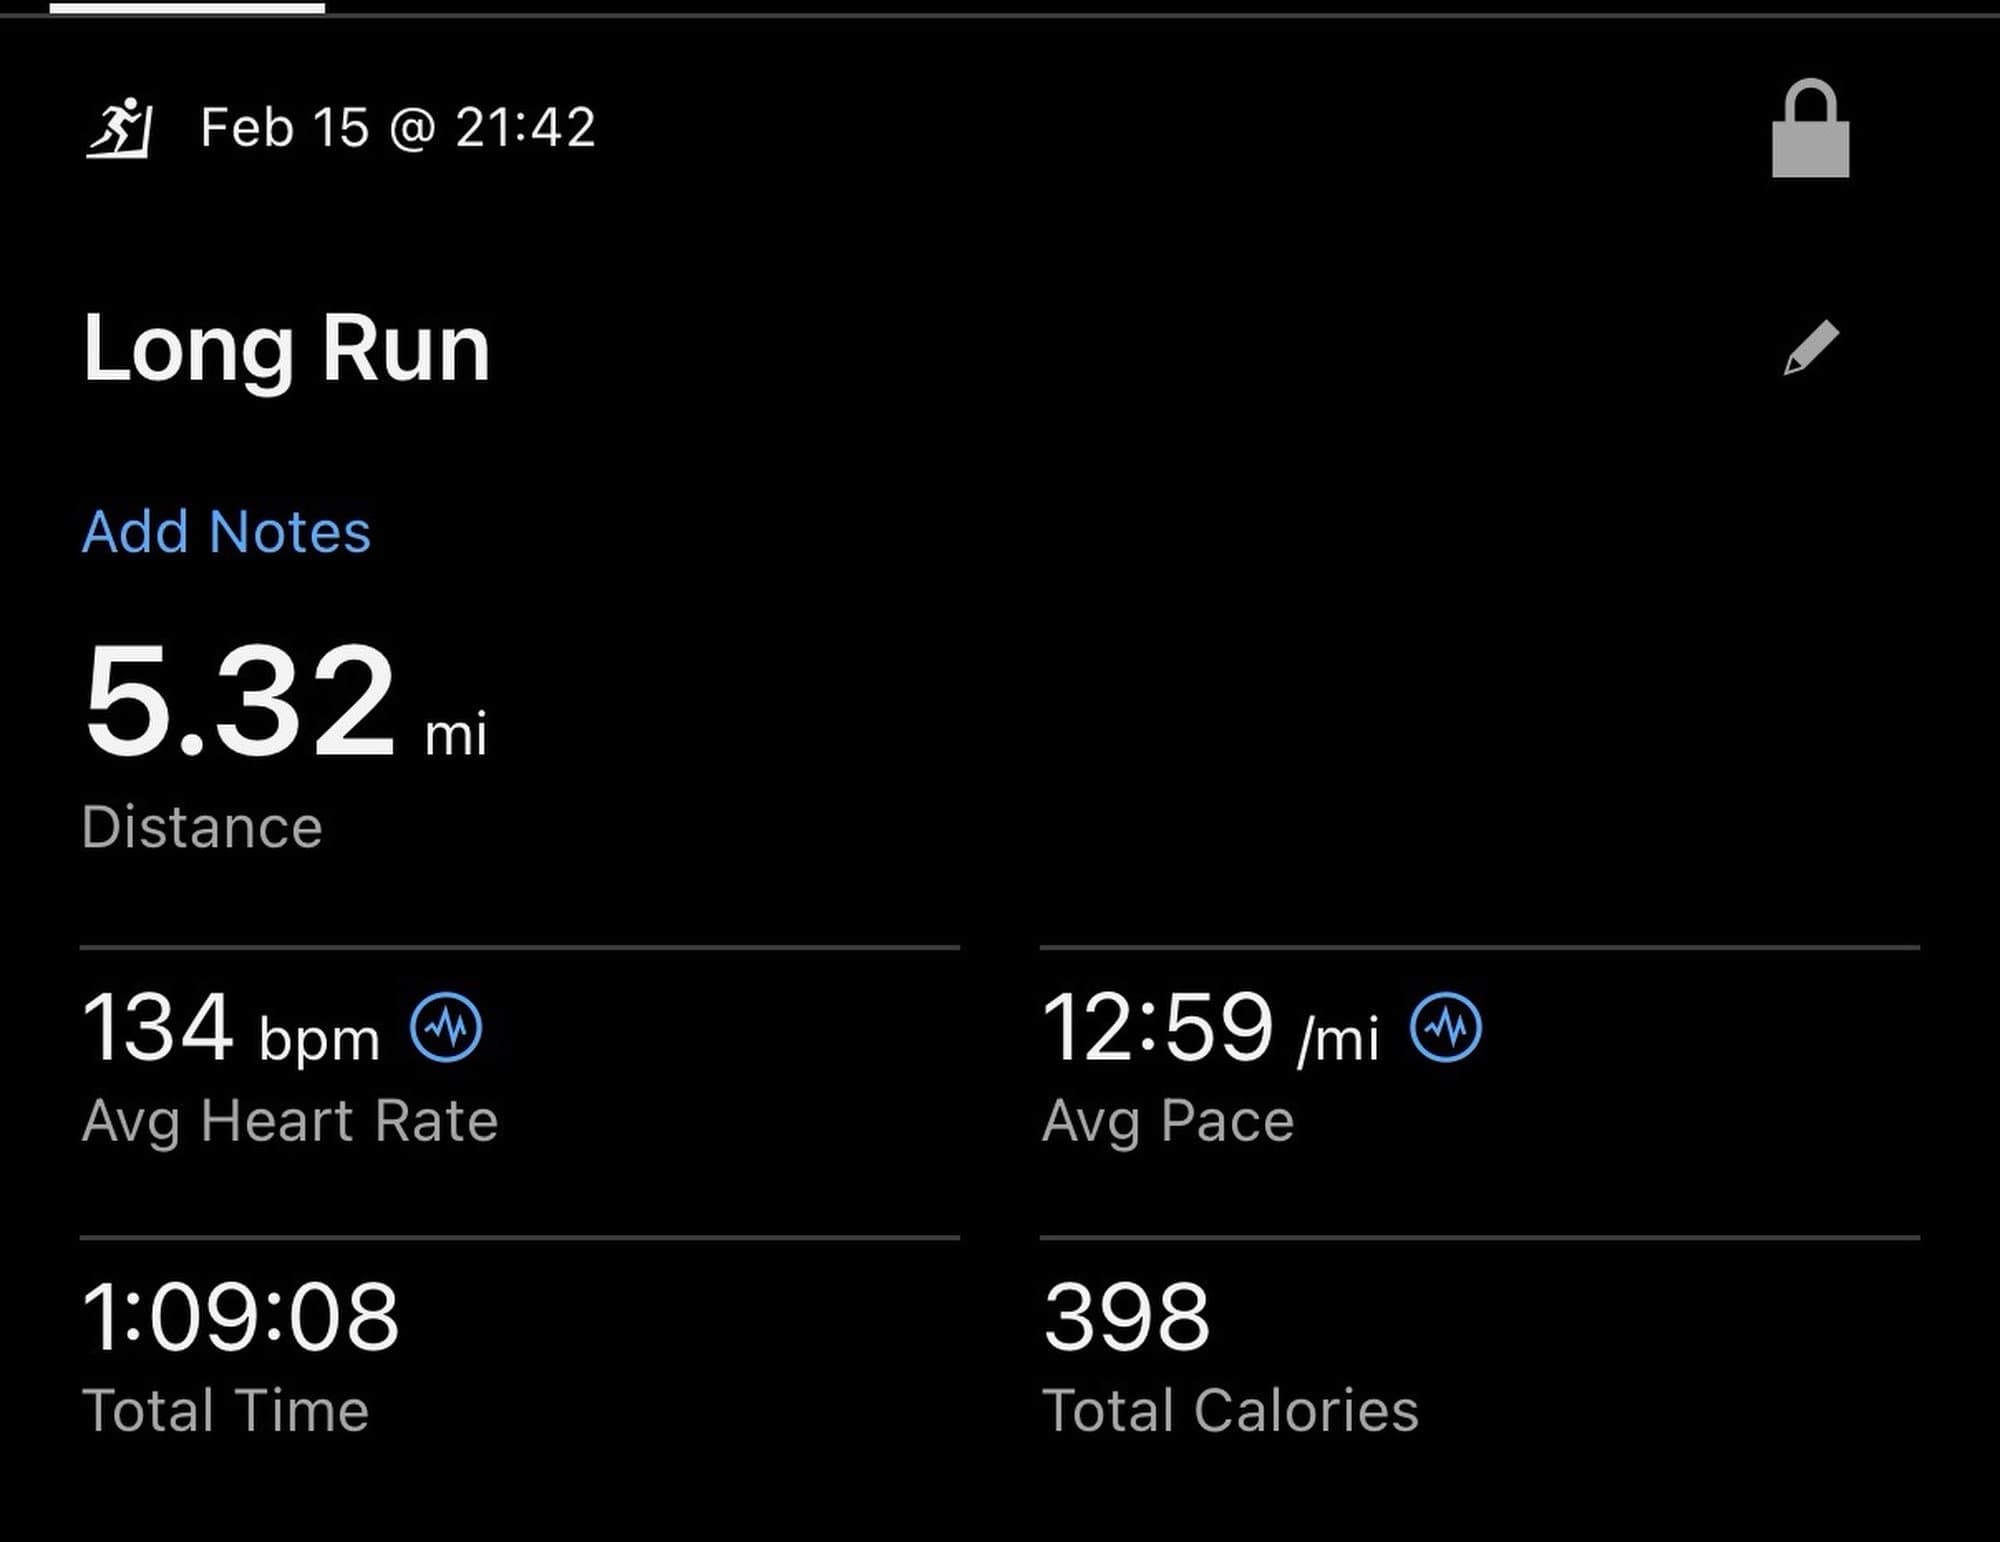Tap the treadmill run activity icon
This screenshot has height=1542, width=2000.
(119, 129)
